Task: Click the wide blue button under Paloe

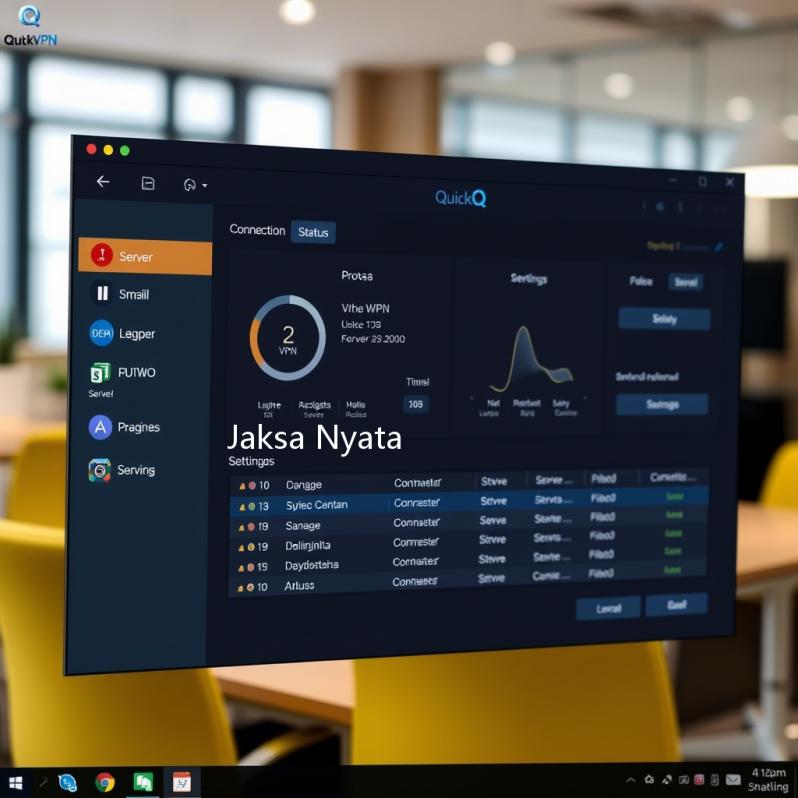Action: 664,319
